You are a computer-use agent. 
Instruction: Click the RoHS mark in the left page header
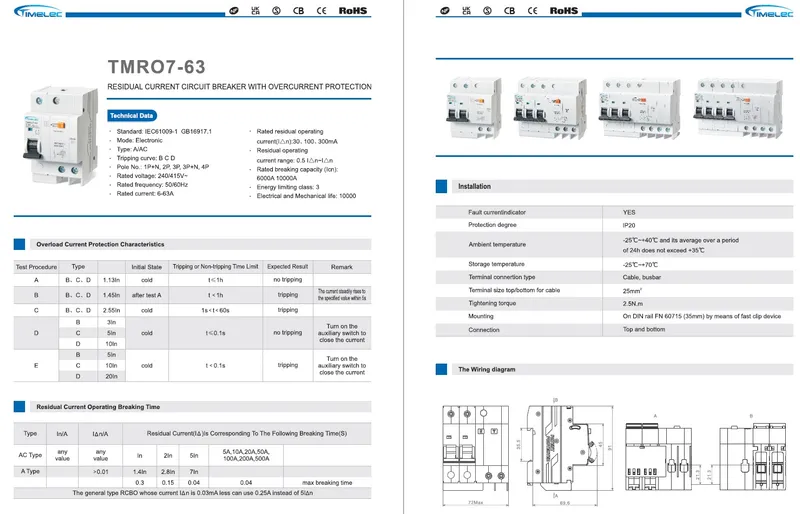[x=353, y=10]
